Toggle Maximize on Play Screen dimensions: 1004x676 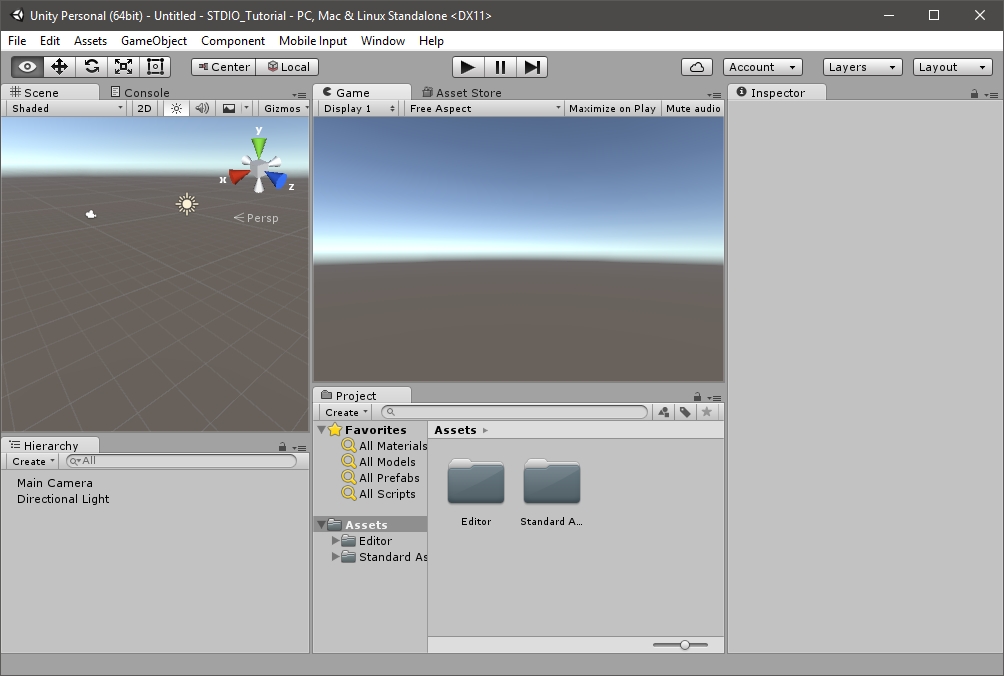612,108
